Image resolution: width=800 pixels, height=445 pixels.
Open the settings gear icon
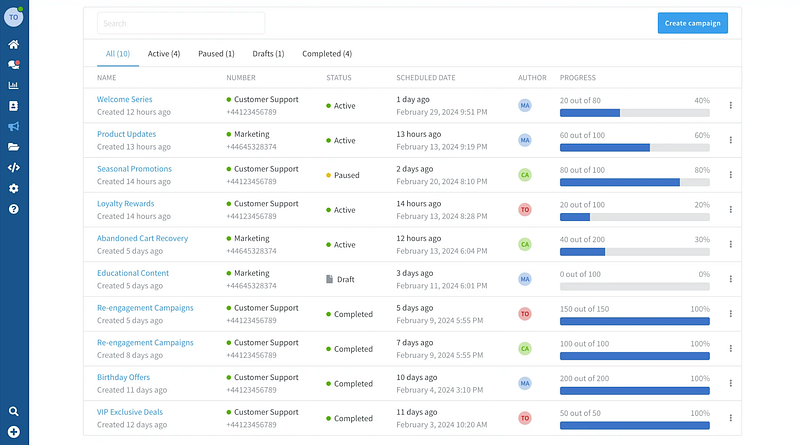coord(14,188)
